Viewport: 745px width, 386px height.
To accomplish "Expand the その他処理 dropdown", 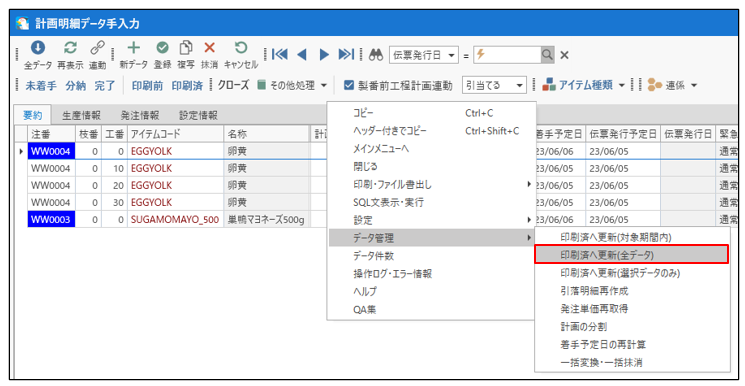I will point(324,86).
